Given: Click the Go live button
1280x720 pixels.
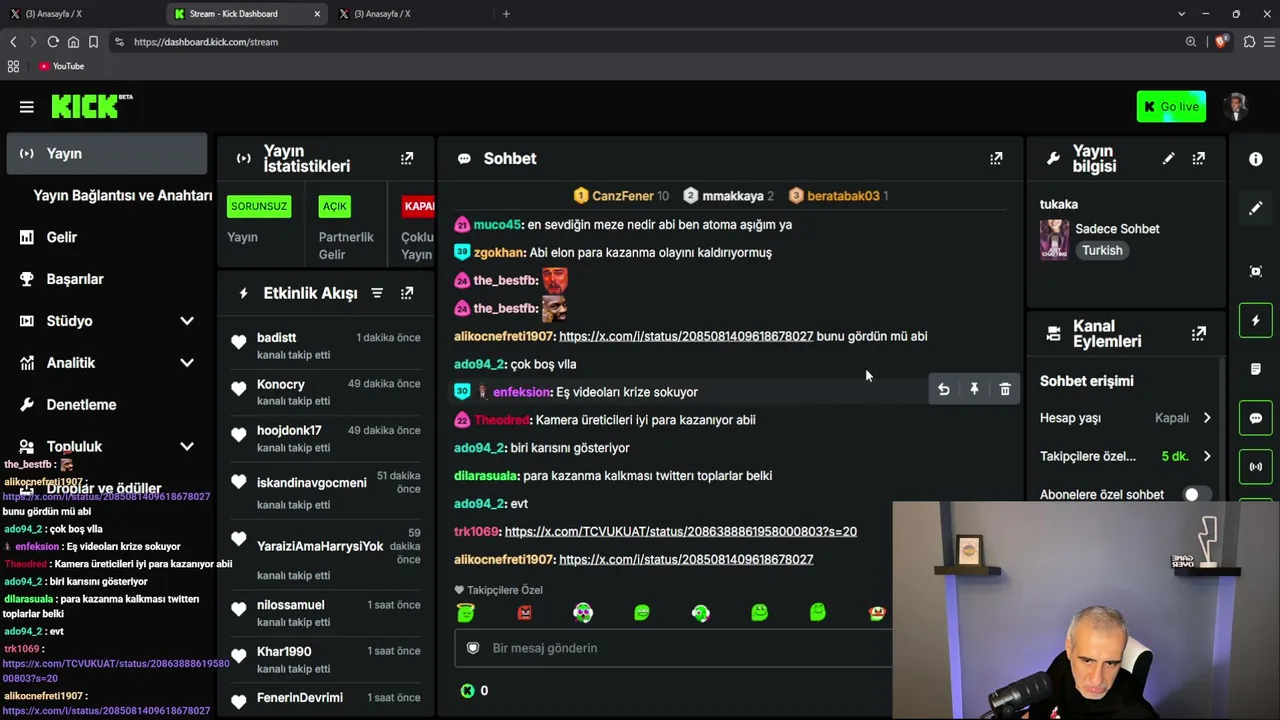Looking at the screenshot, I should coord(1171,107).
